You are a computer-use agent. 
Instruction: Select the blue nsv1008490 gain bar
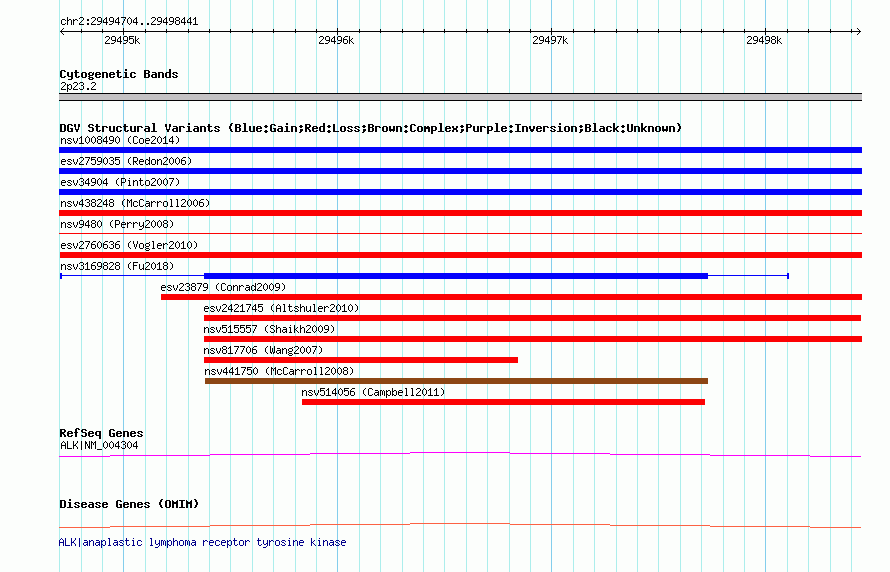pyautogui.click(x=460, y=150)
